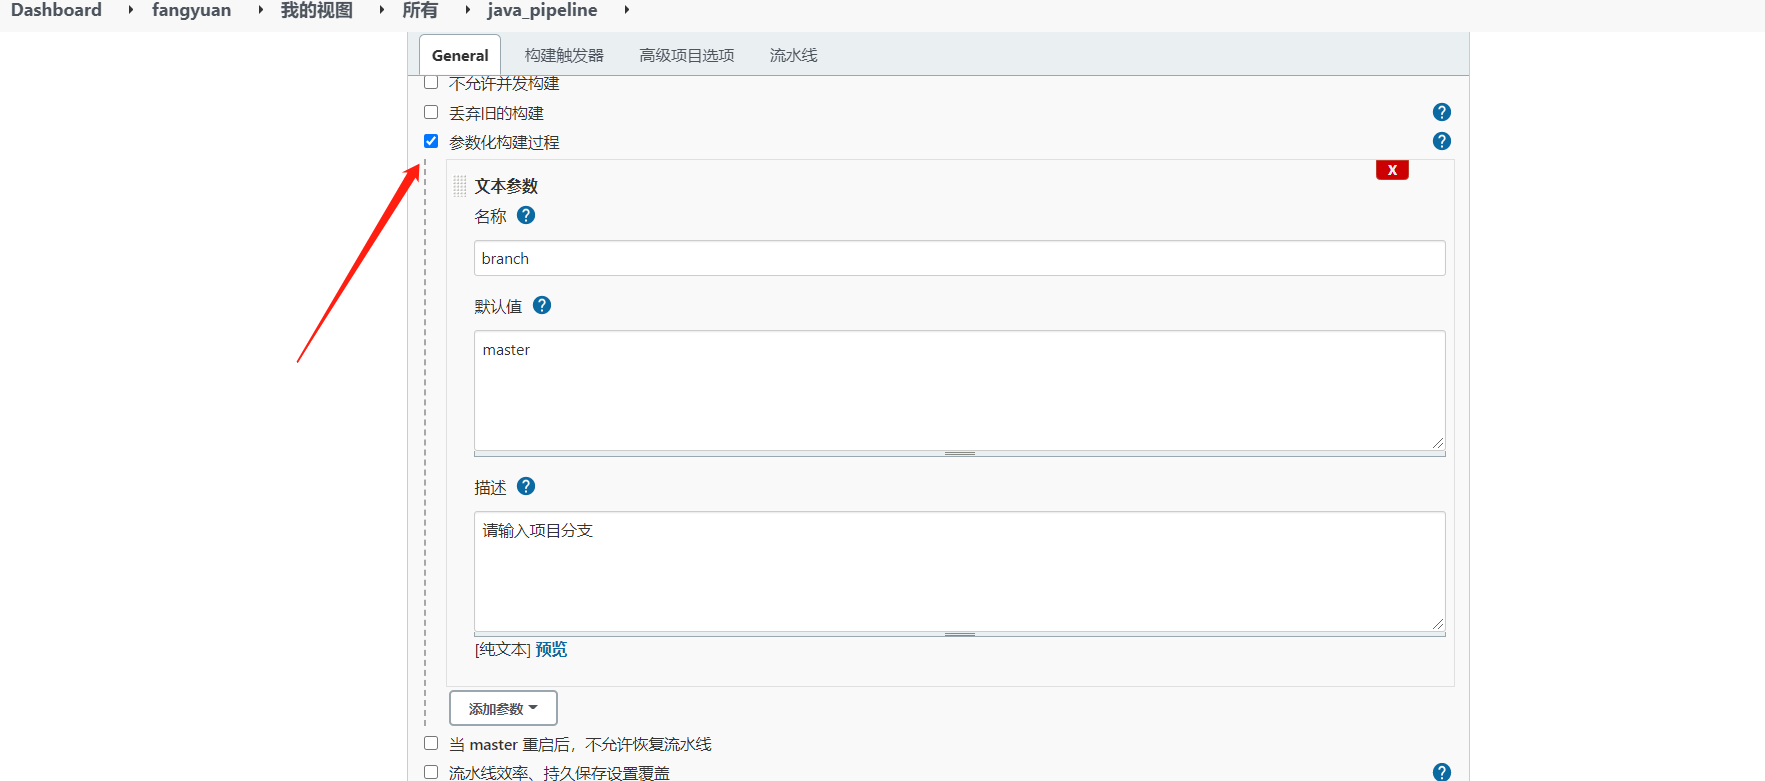The height and width of the screenshot is (781, 1765).
Task: Delete the 文本参数 with red X
Action: coord(1392,170)
